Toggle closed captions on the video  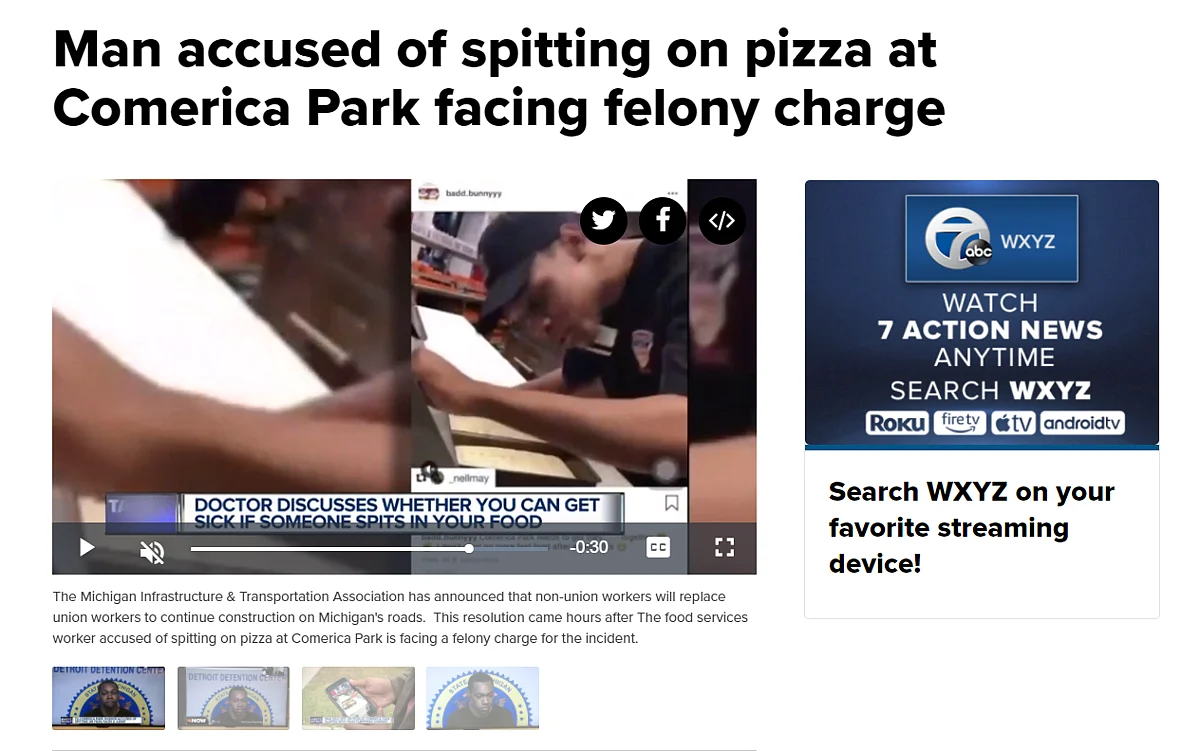tap(657, 547)
